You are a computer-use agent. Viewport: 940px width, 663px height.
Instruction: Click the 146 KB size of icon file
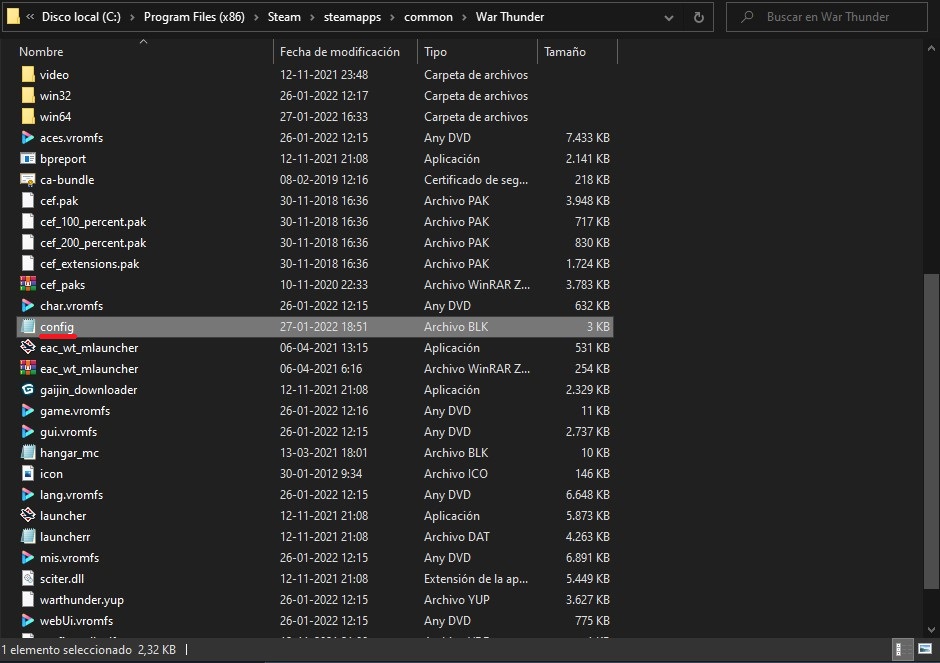[592, 474]
